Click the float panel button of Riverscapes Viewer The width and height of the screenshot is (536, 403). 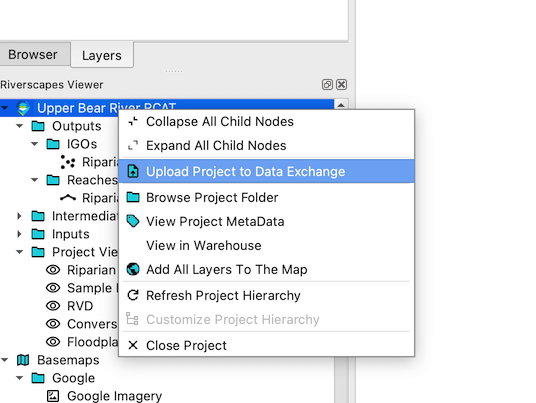point(327,84)
